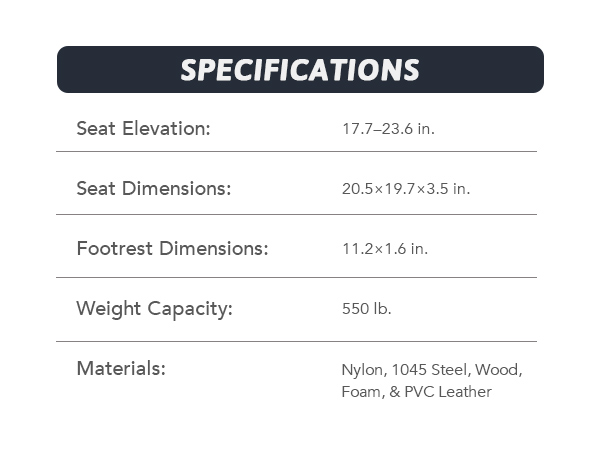Click the divider line below Seat Elevation
The image size is (600, 450).
(x=296, y=151)
